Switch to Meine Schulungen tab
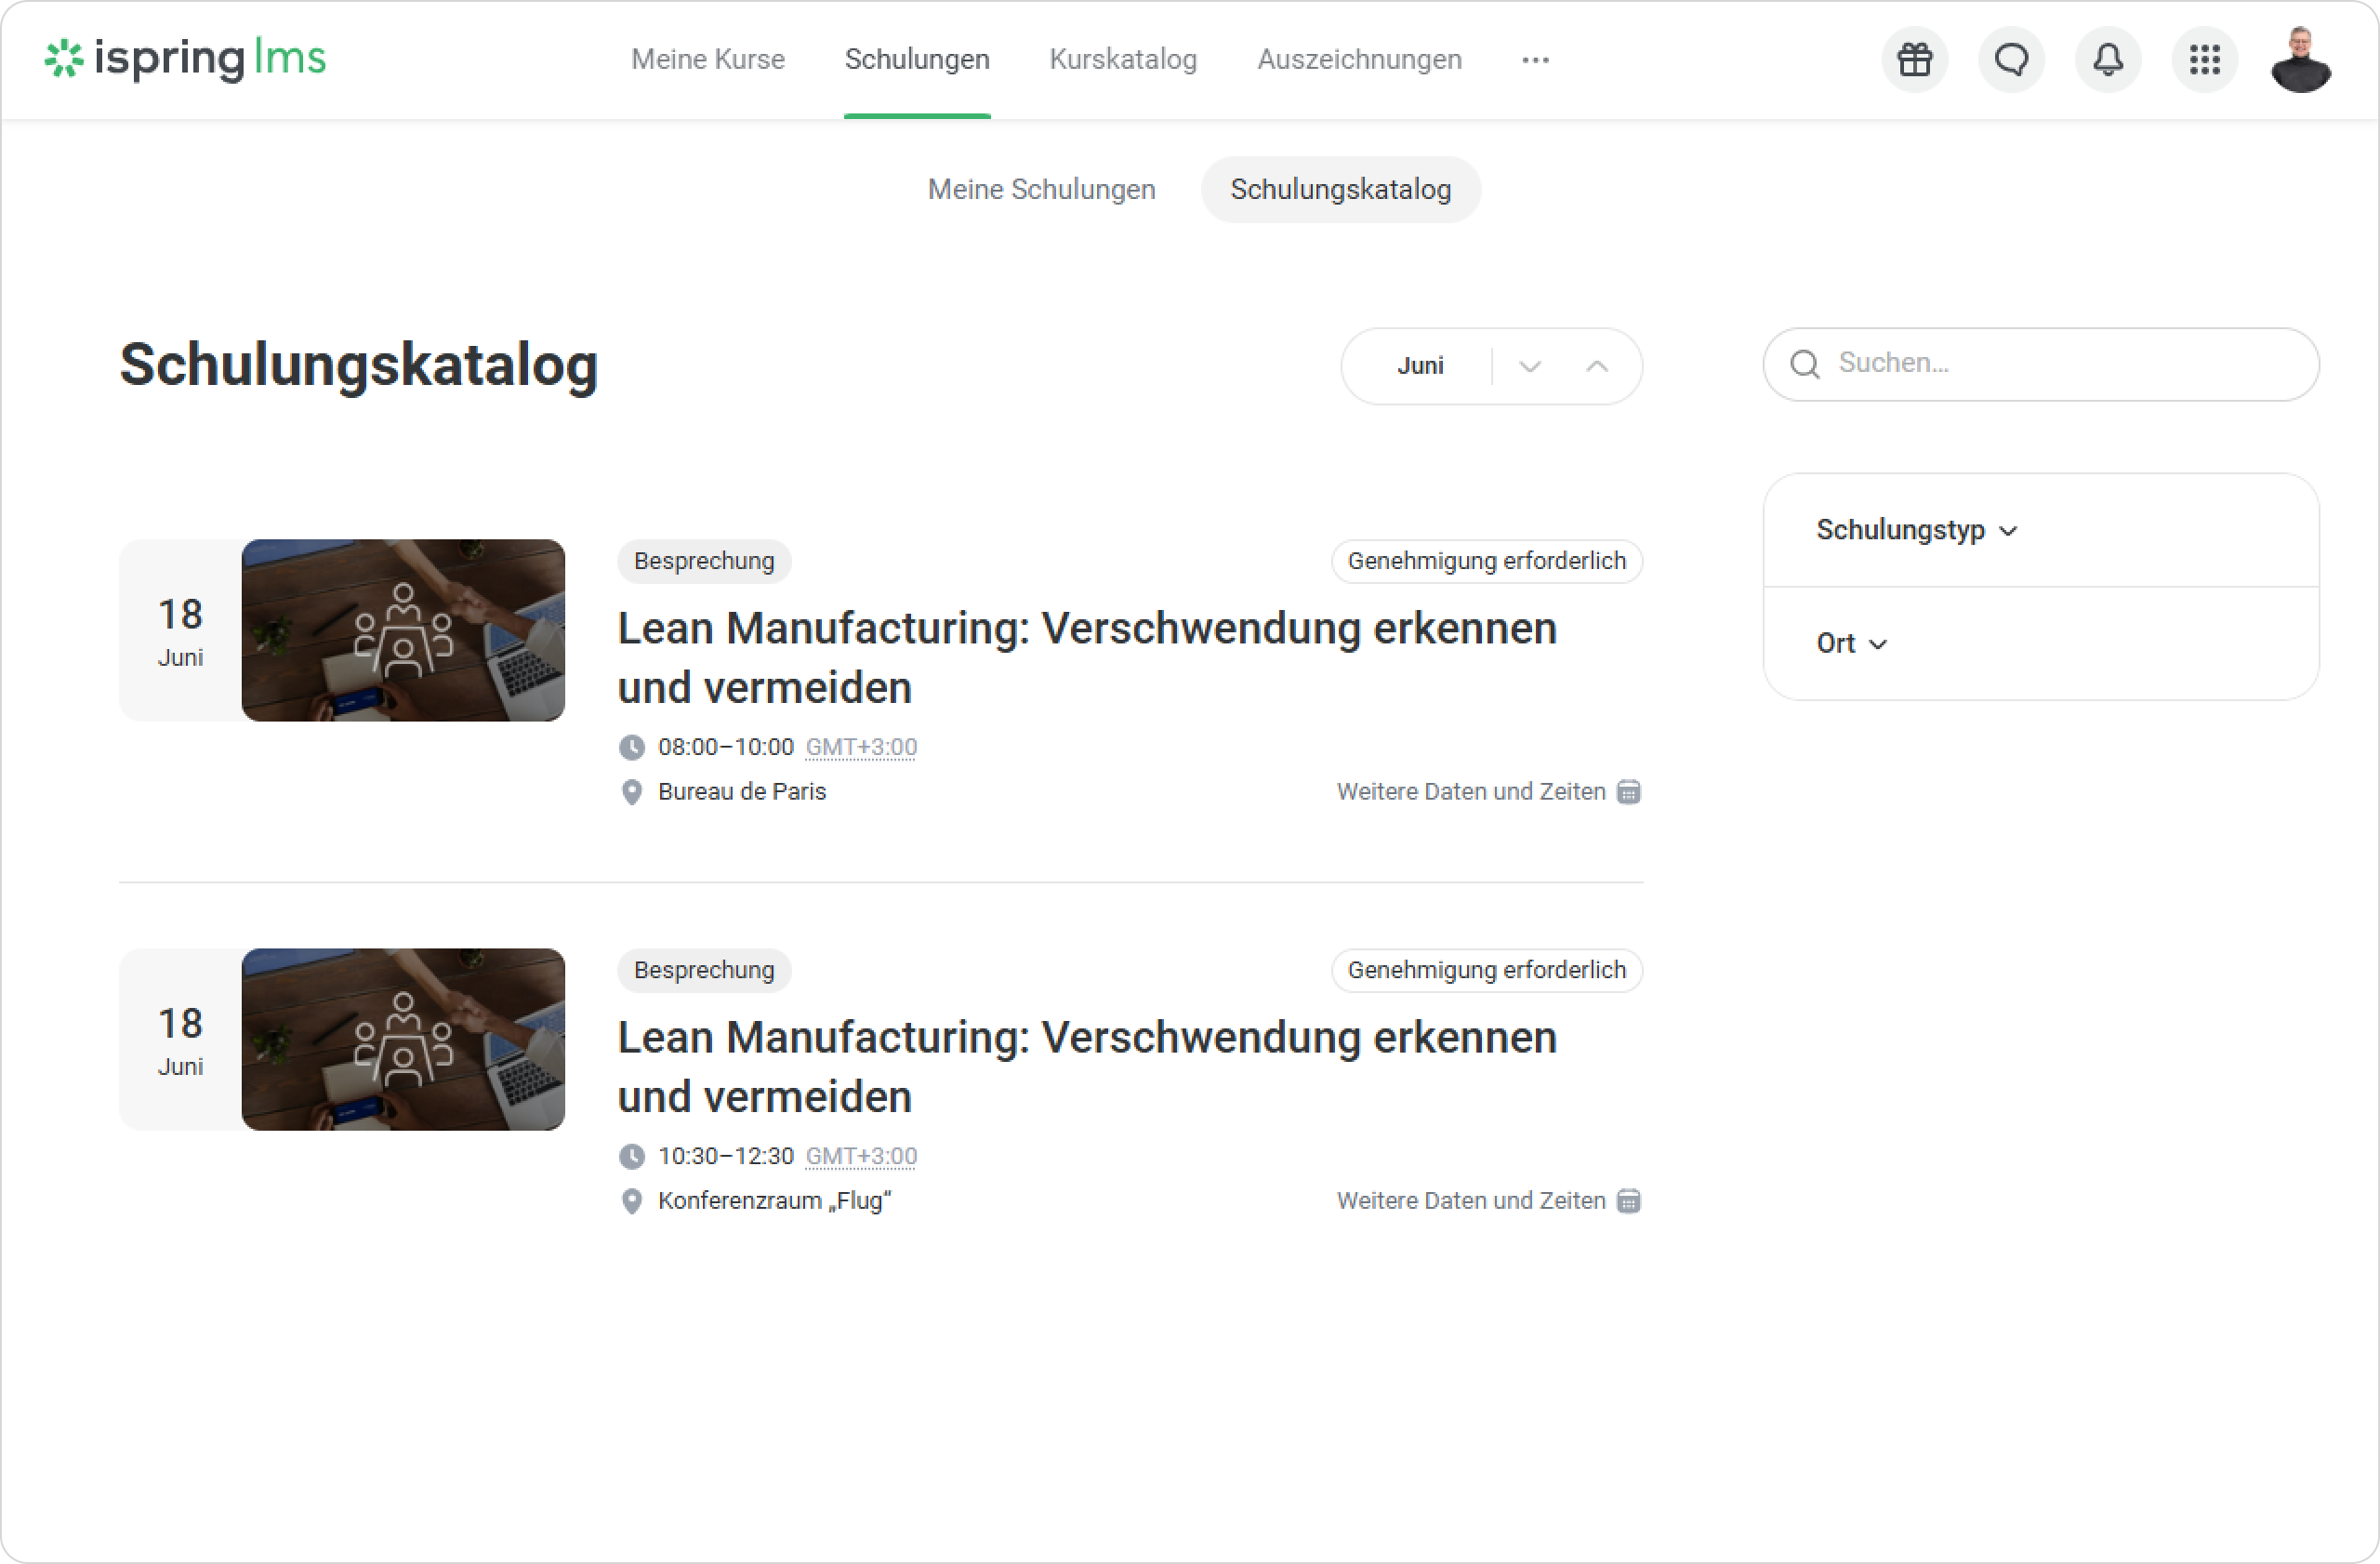This screenshot has width=2380, height=1564. [1041, 189]
